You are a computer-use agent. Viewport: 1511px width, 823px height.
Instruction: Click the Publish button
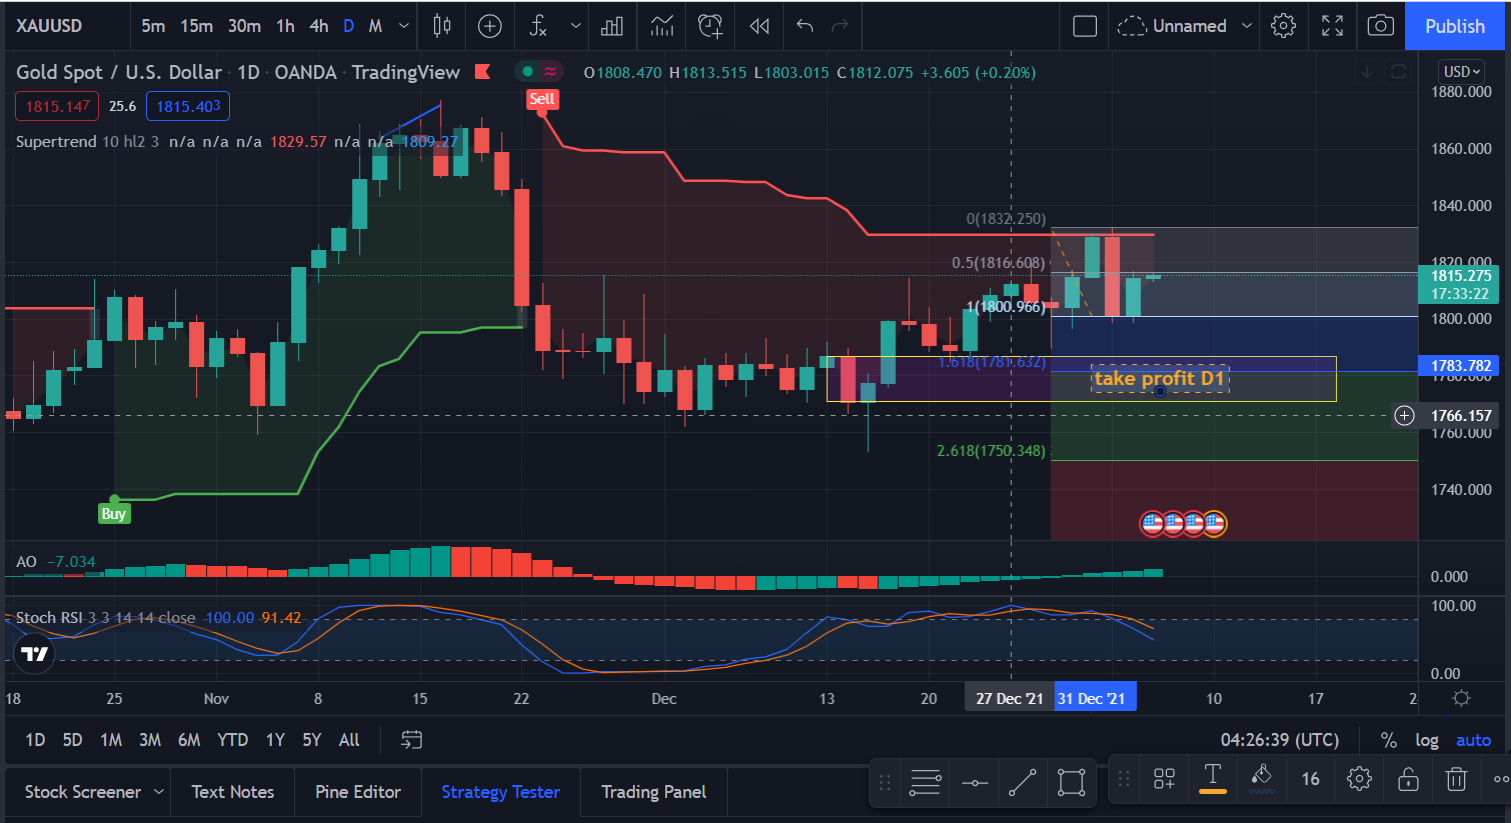(1455, 26)
